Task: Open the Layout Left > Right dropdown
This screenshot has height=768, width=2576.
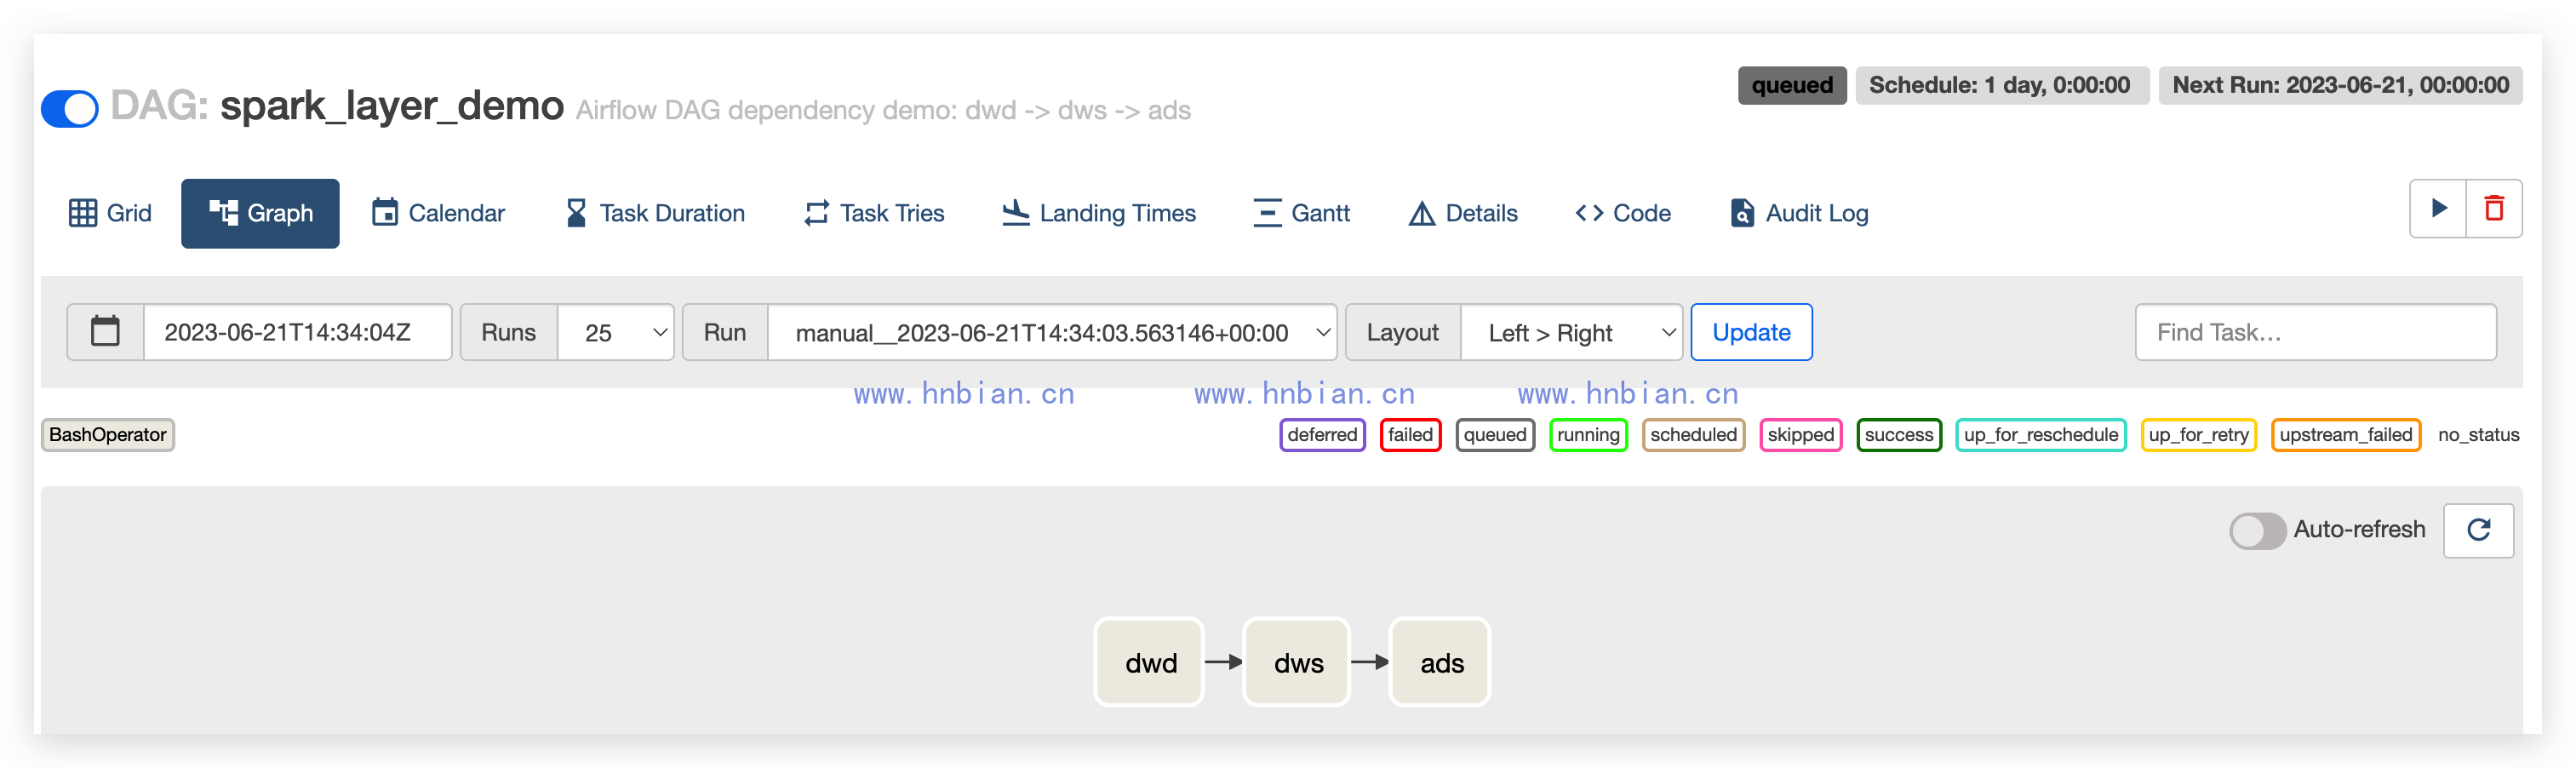Action: (x=1572, y=332)
